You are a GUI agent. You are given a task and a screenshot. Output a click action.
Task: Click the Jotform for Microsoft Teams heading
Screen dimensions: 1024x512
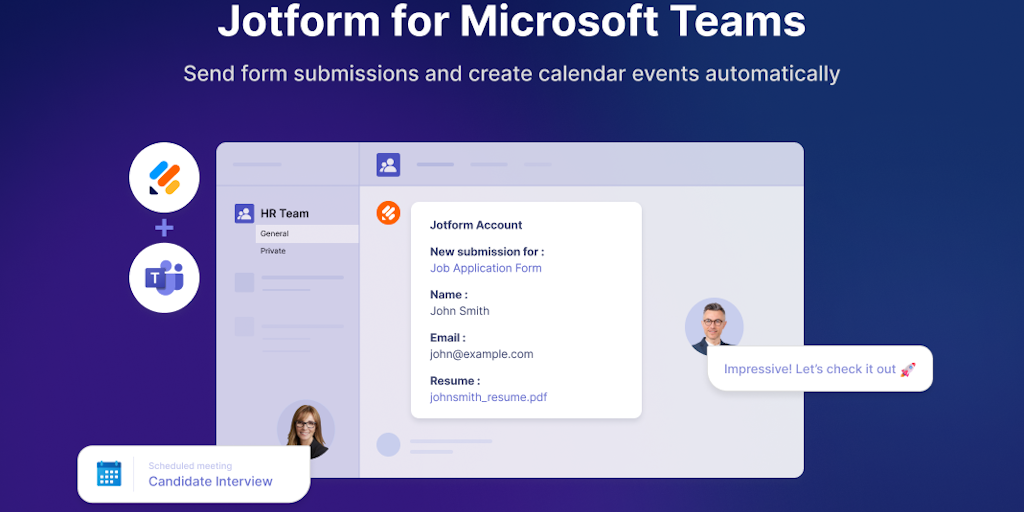pyautogui.click(x=511, y=21)
